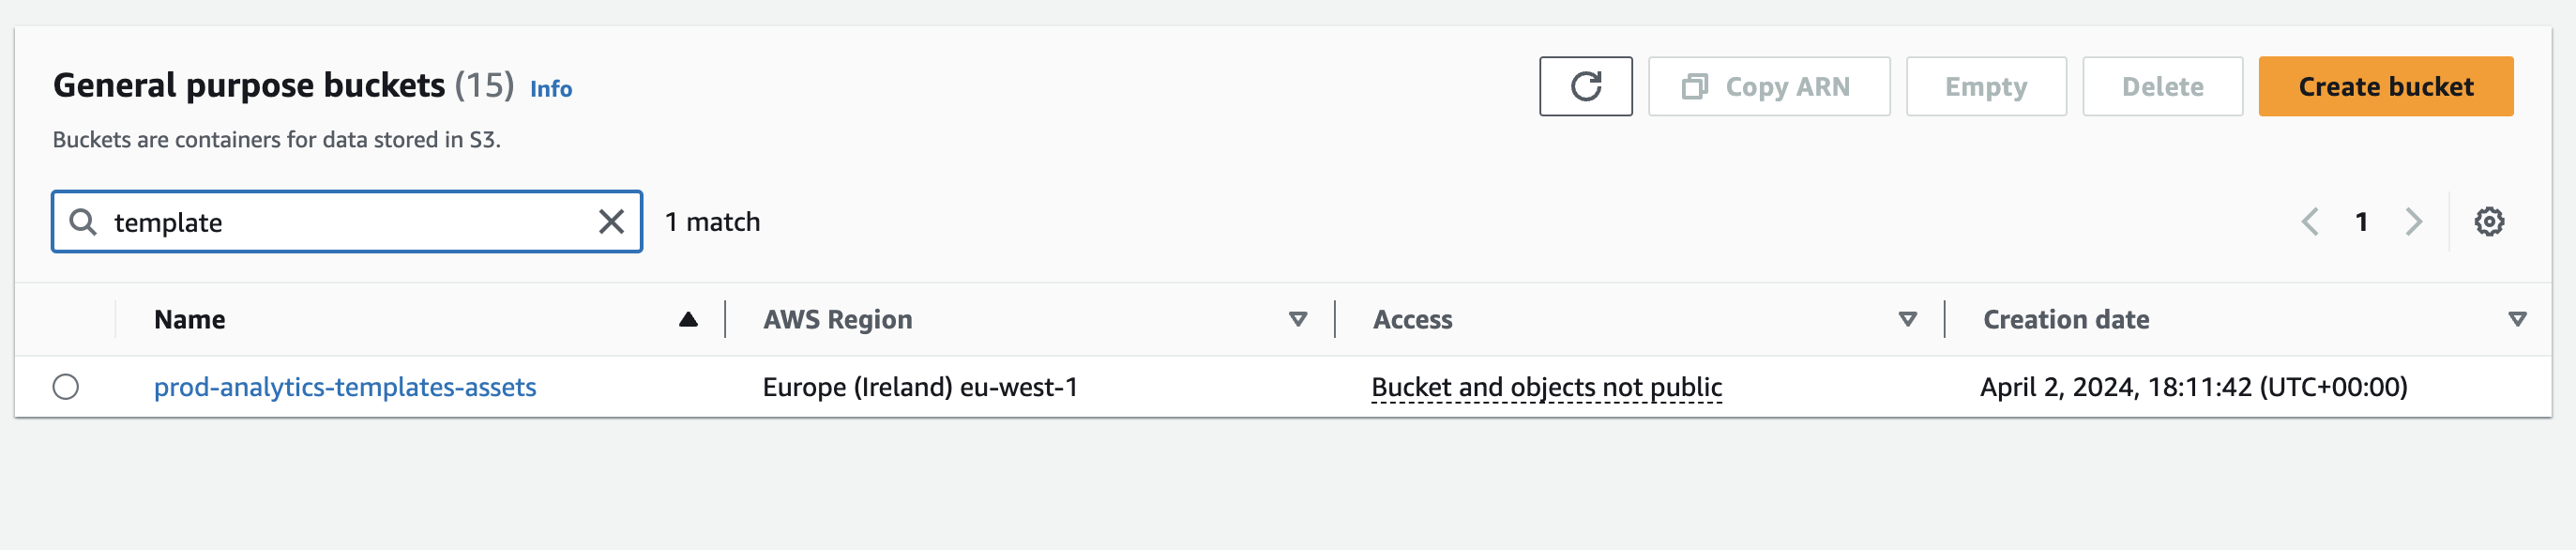Click the Empty button
The width and height of the screenshot is (2576, 550).
point(1985,87)
